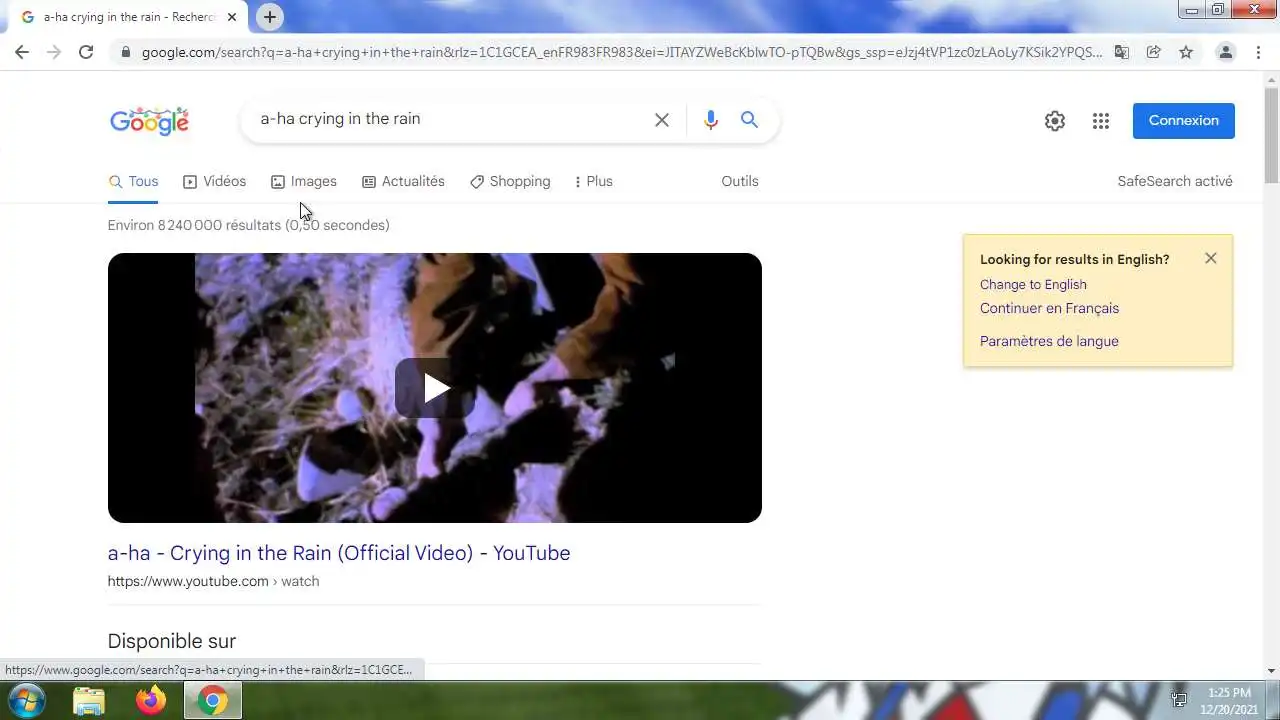Click scrollbar down arrow
This screenshot has height=720, width=1280.
[1271, 671]
